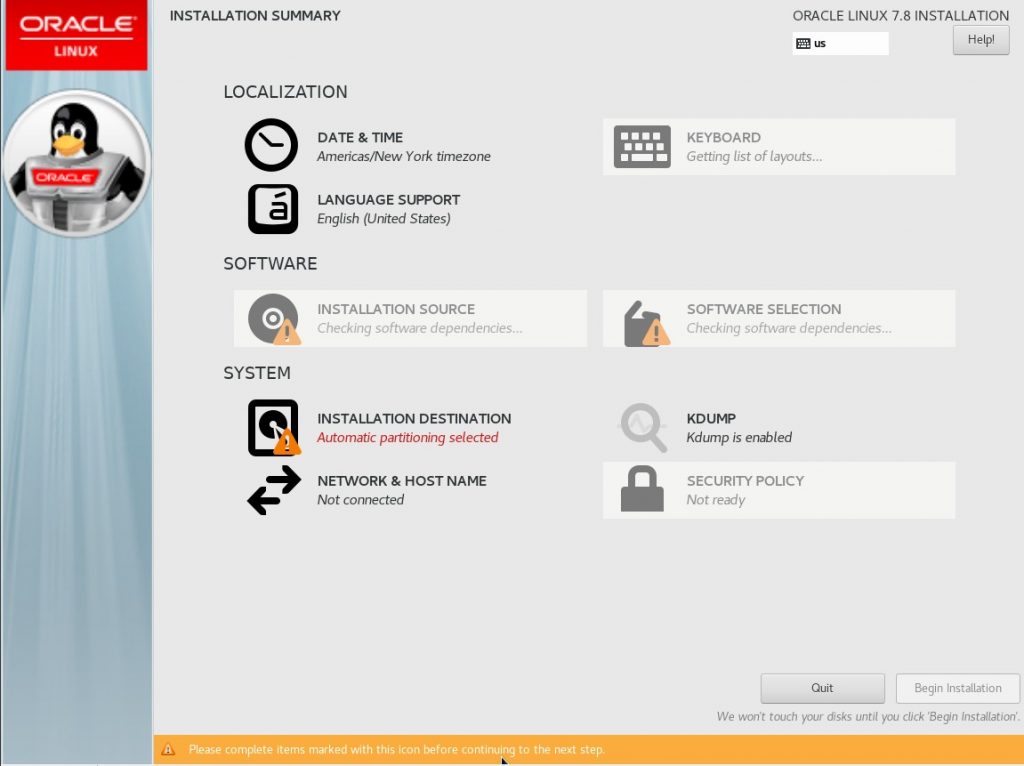Viewport: 1024px width, 766px height.
Task: Click the Oracle penguin mascot image
Action: pyautogui.click(x=77, y=163)
